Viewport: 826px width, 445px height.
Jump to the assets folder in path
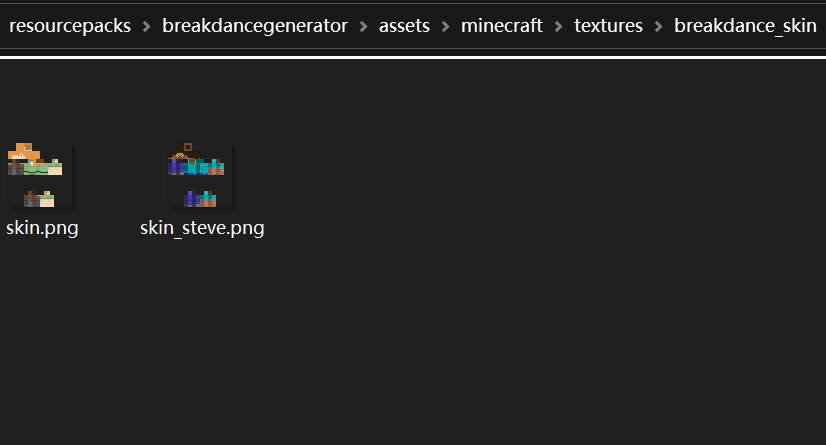pos(404,26)
